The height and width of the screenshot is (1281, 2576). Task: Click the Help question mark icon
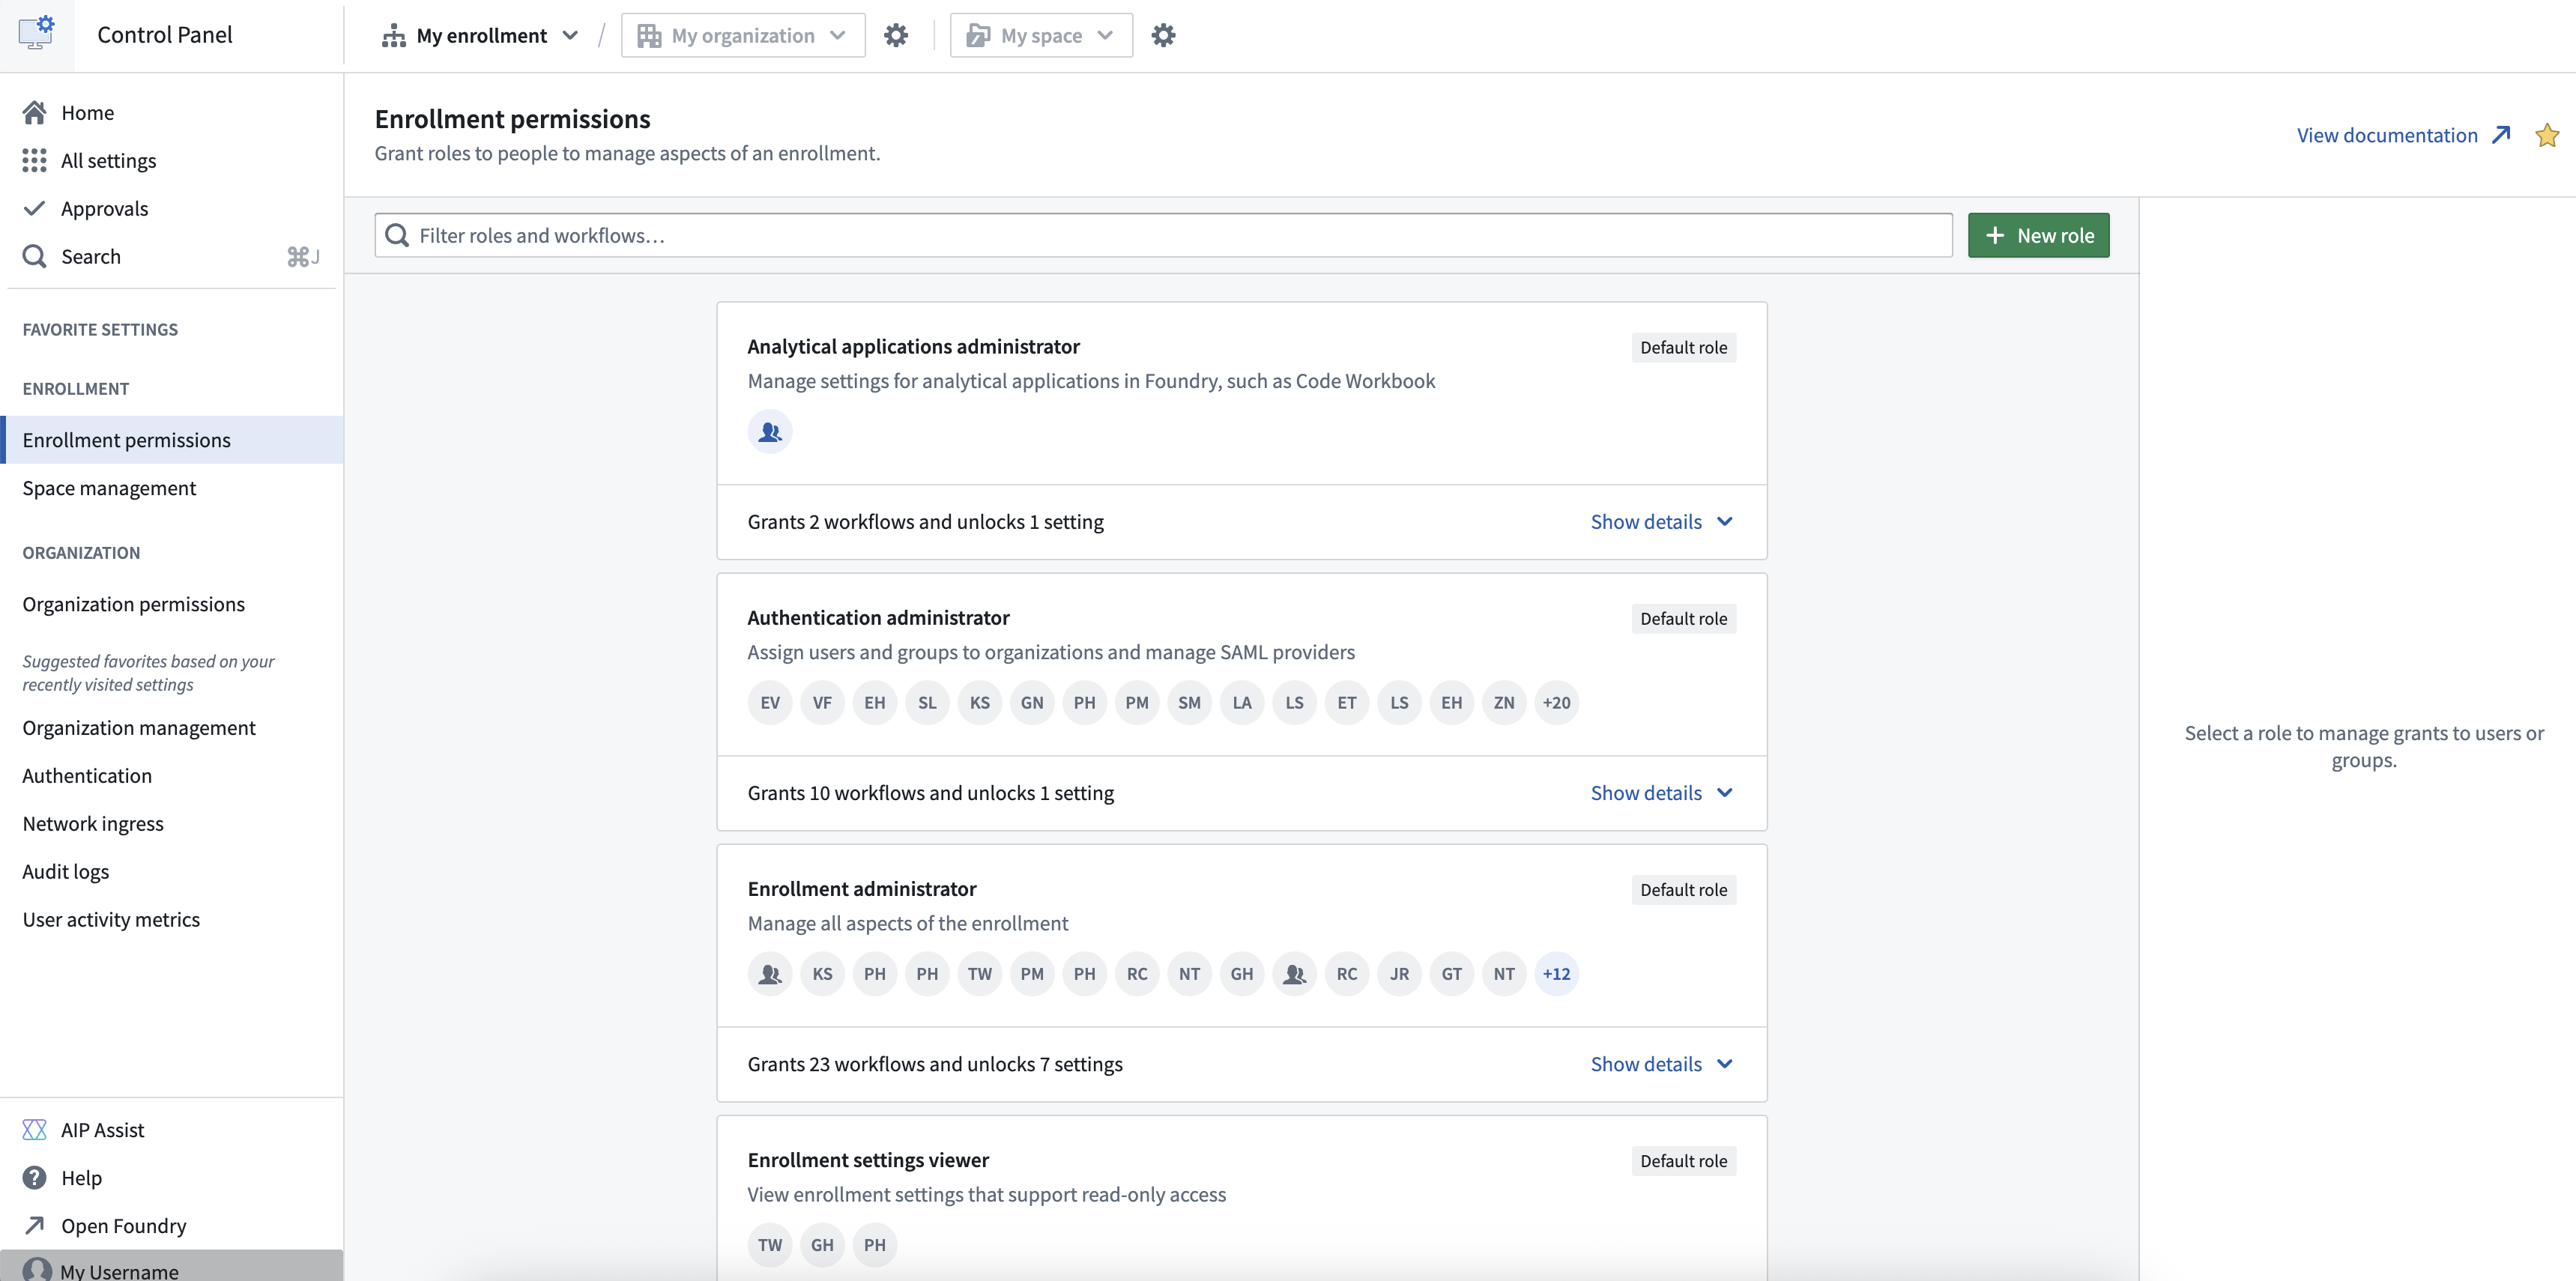pos(35,1177)
